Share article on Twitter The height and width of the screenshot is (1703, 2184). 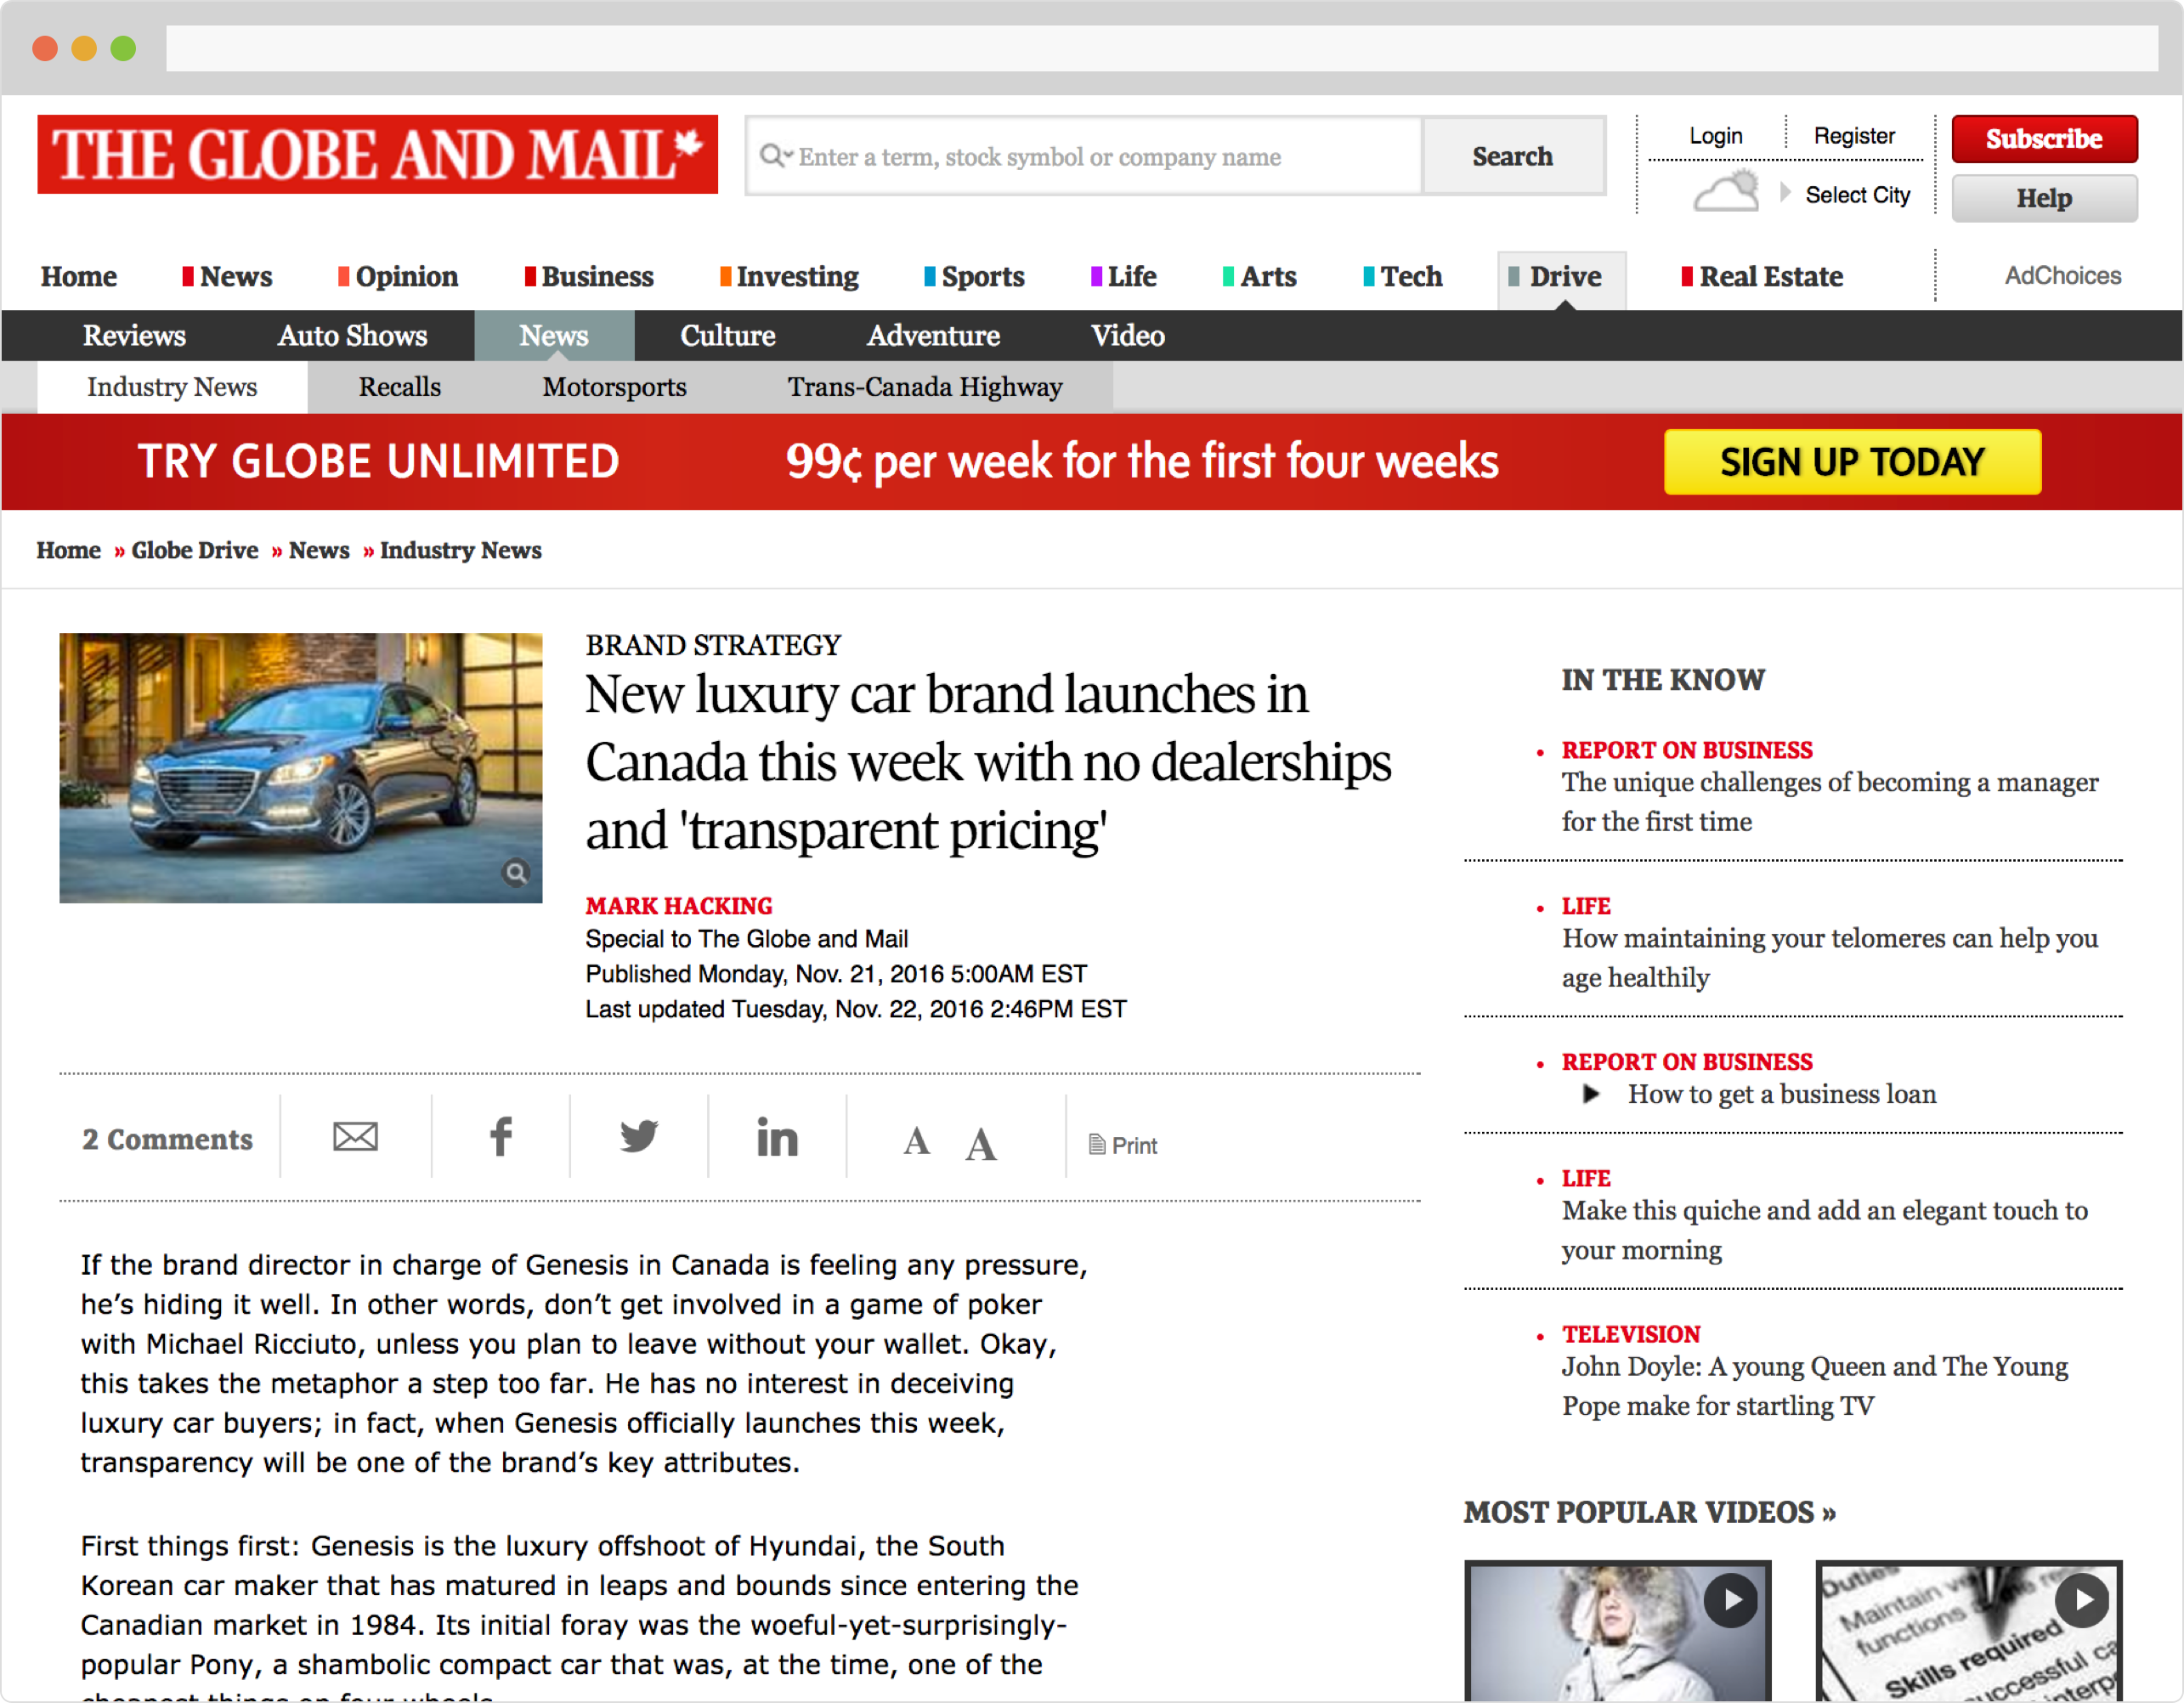(x=639, y=1137)
